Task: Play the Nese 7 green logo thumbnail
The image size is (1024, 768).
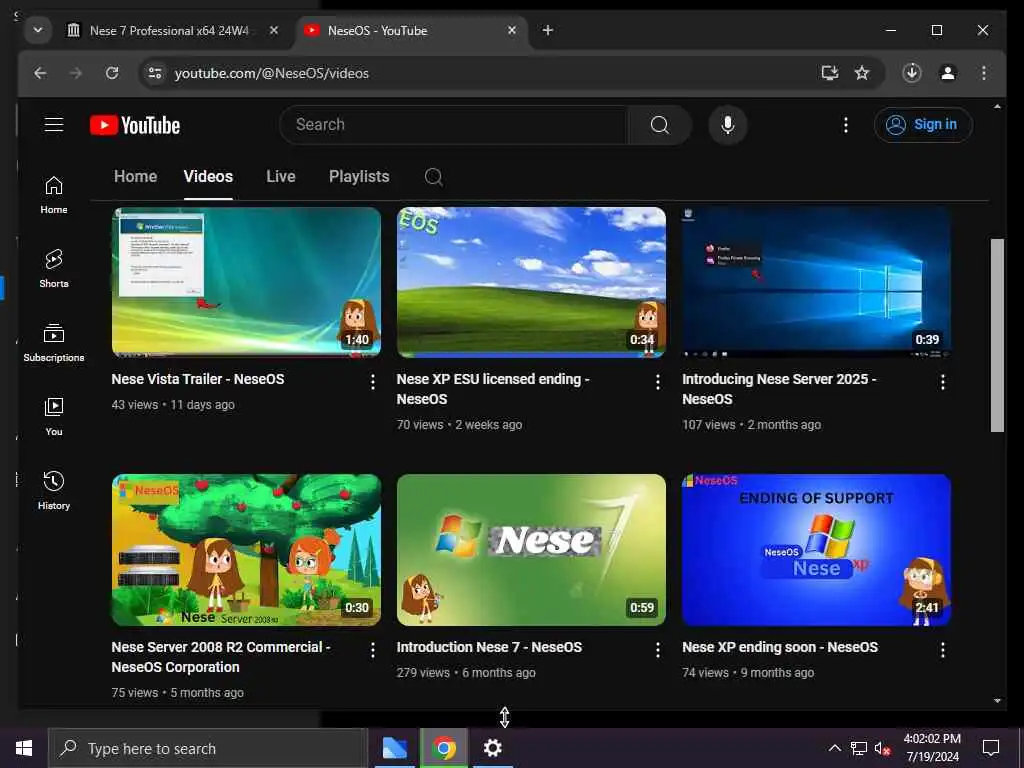Action: click(531, 550)
